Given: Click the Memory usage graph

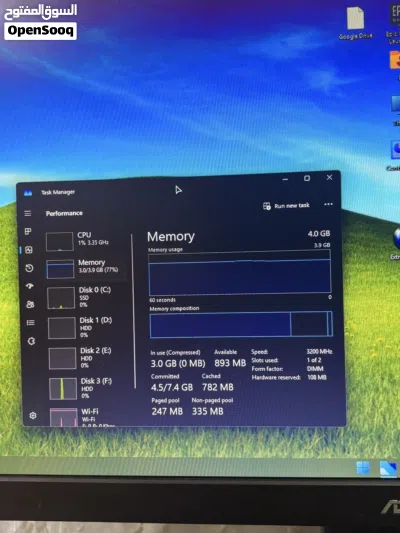Looking at the screenshot, I should 240,272.
